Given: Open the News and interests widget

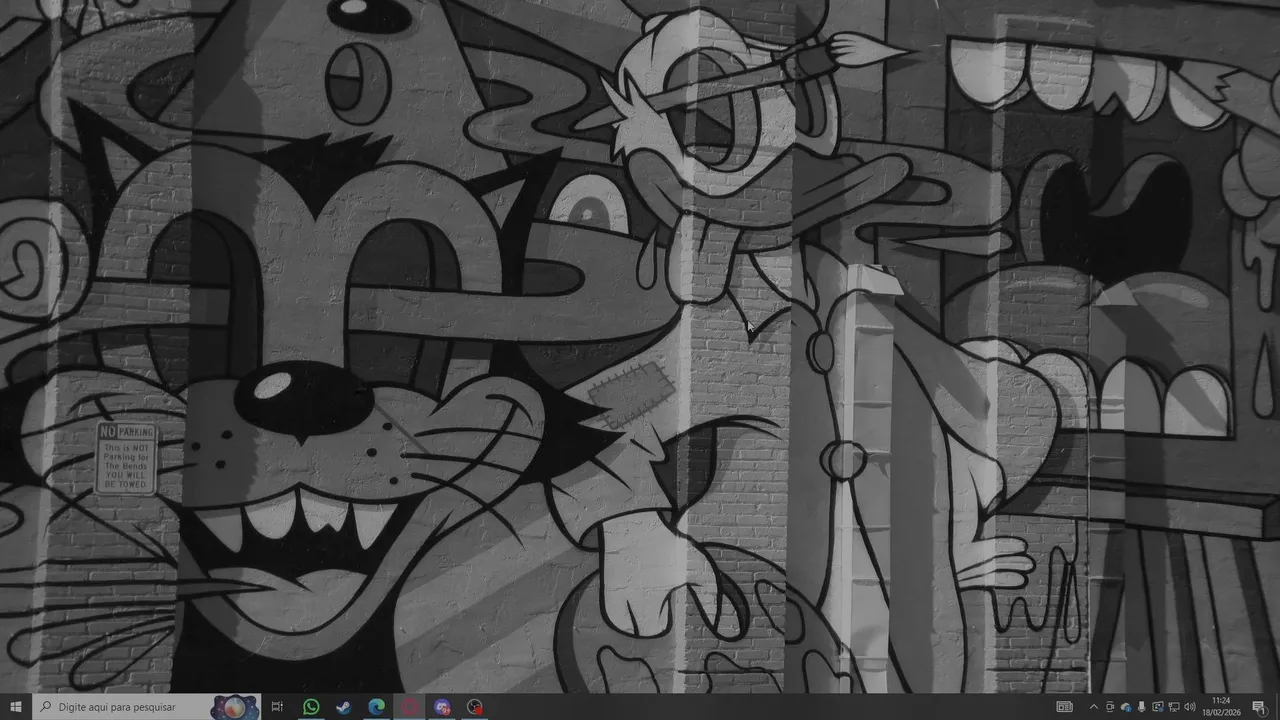Looking at the screenshot, I should [1065, 707].
